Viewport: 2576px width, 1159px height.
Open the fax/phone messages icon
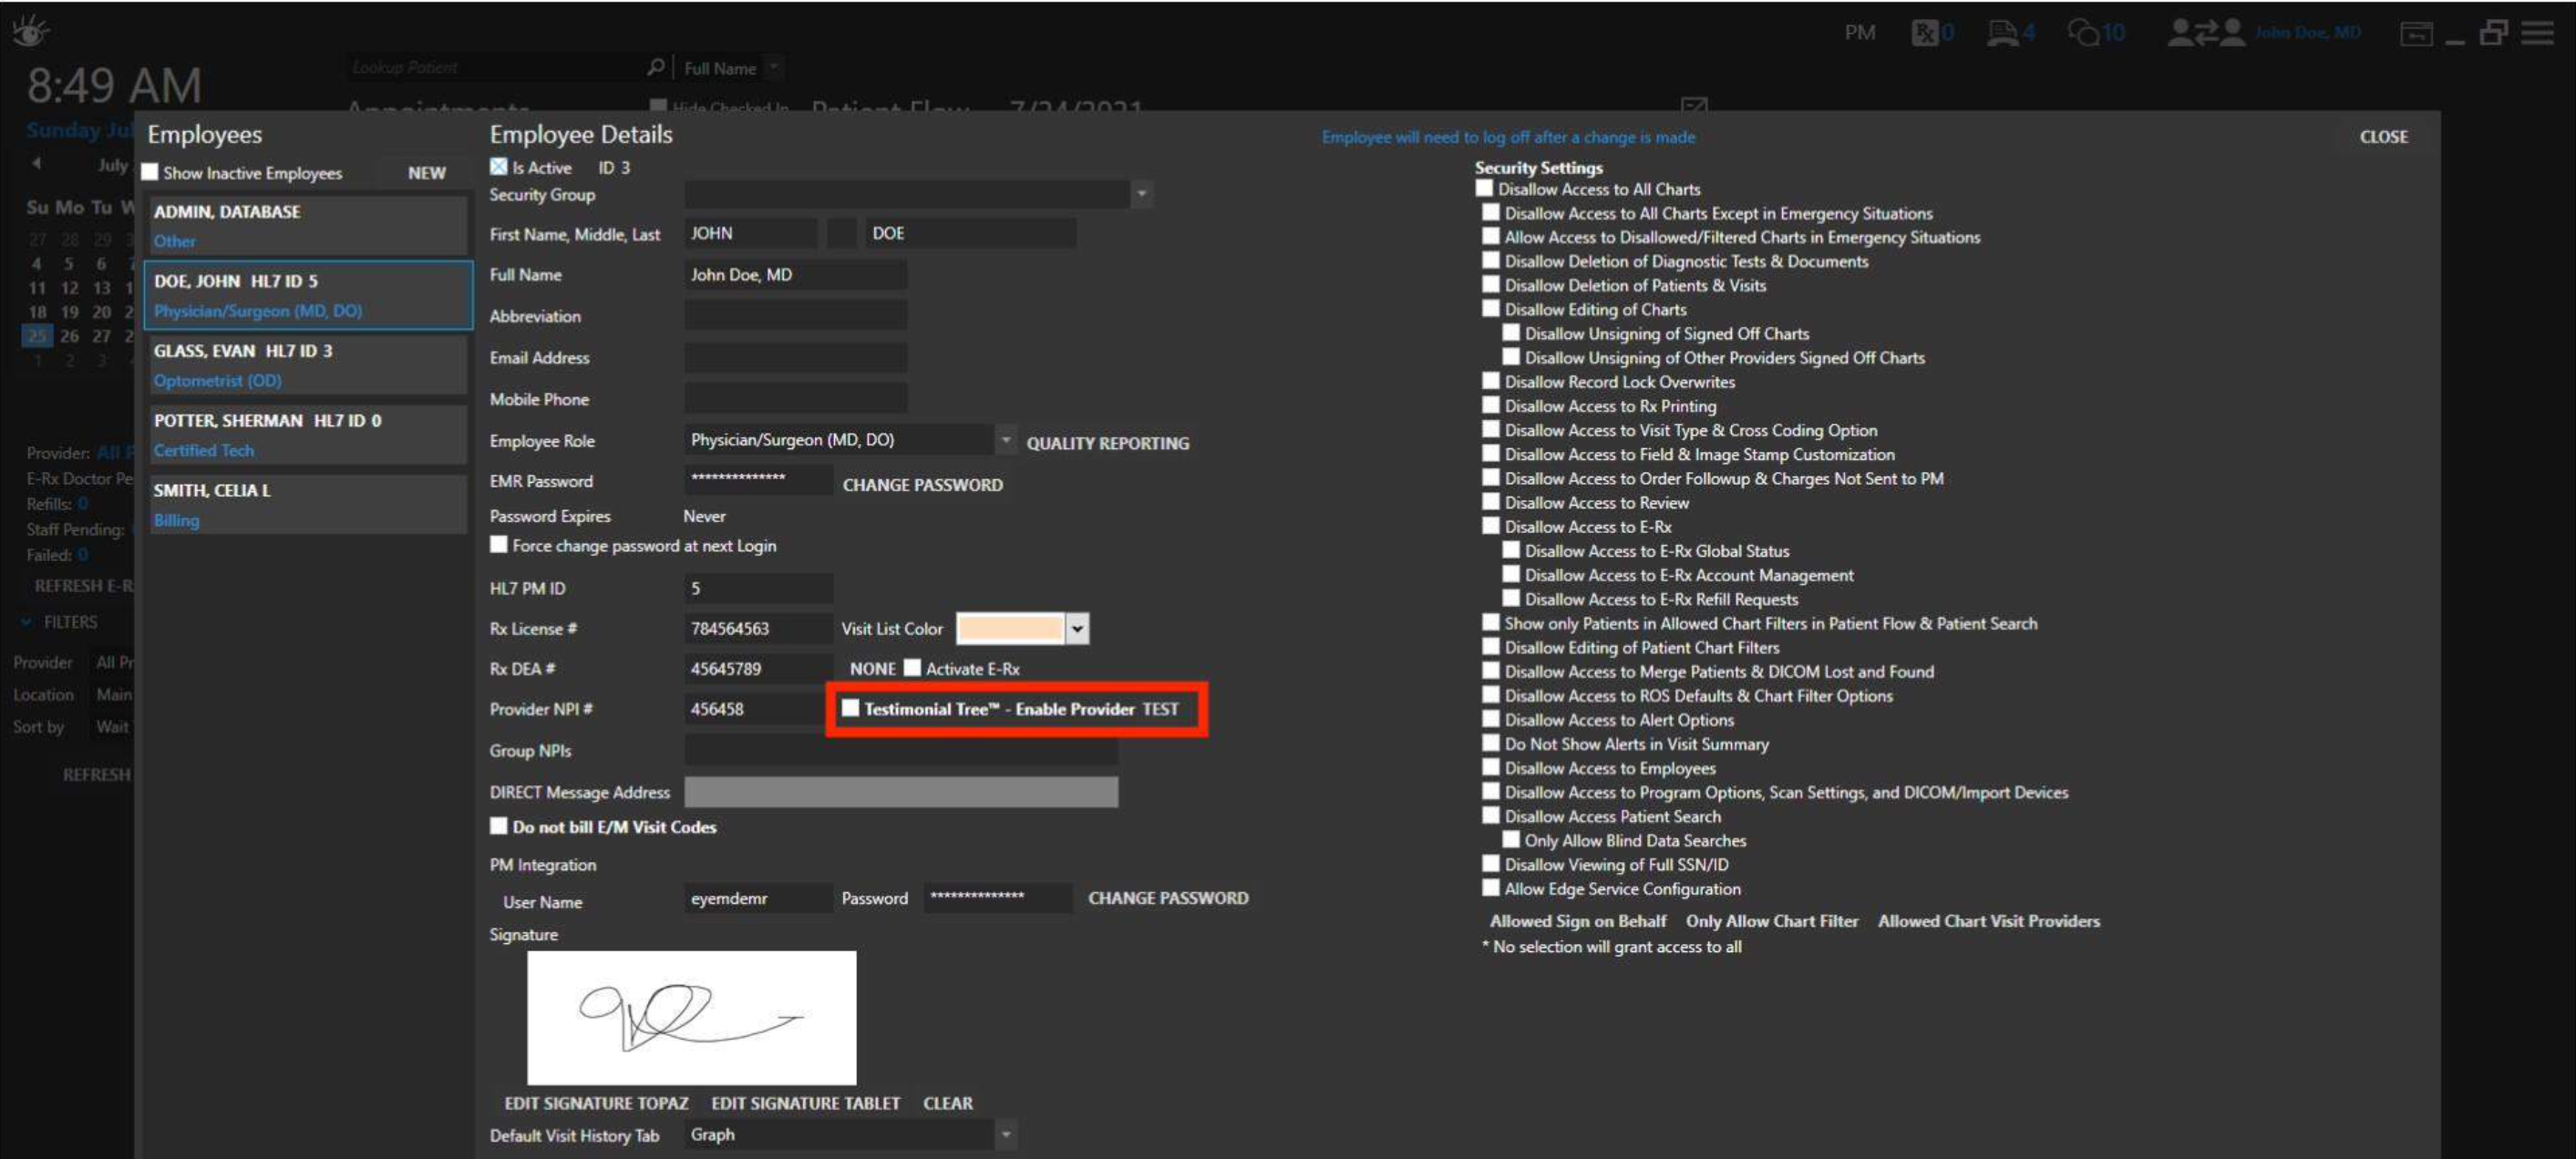click(2003, 33)
